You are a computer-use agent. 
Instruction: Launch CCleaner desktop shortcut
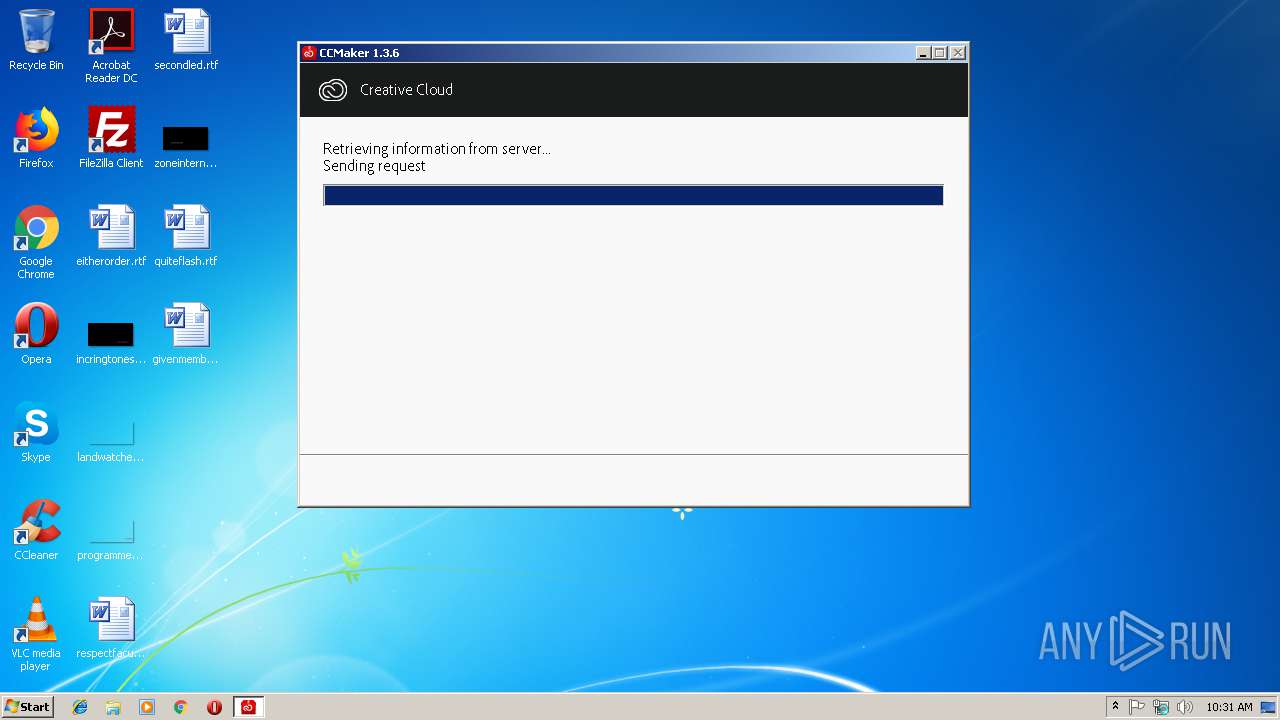point(36,530)
